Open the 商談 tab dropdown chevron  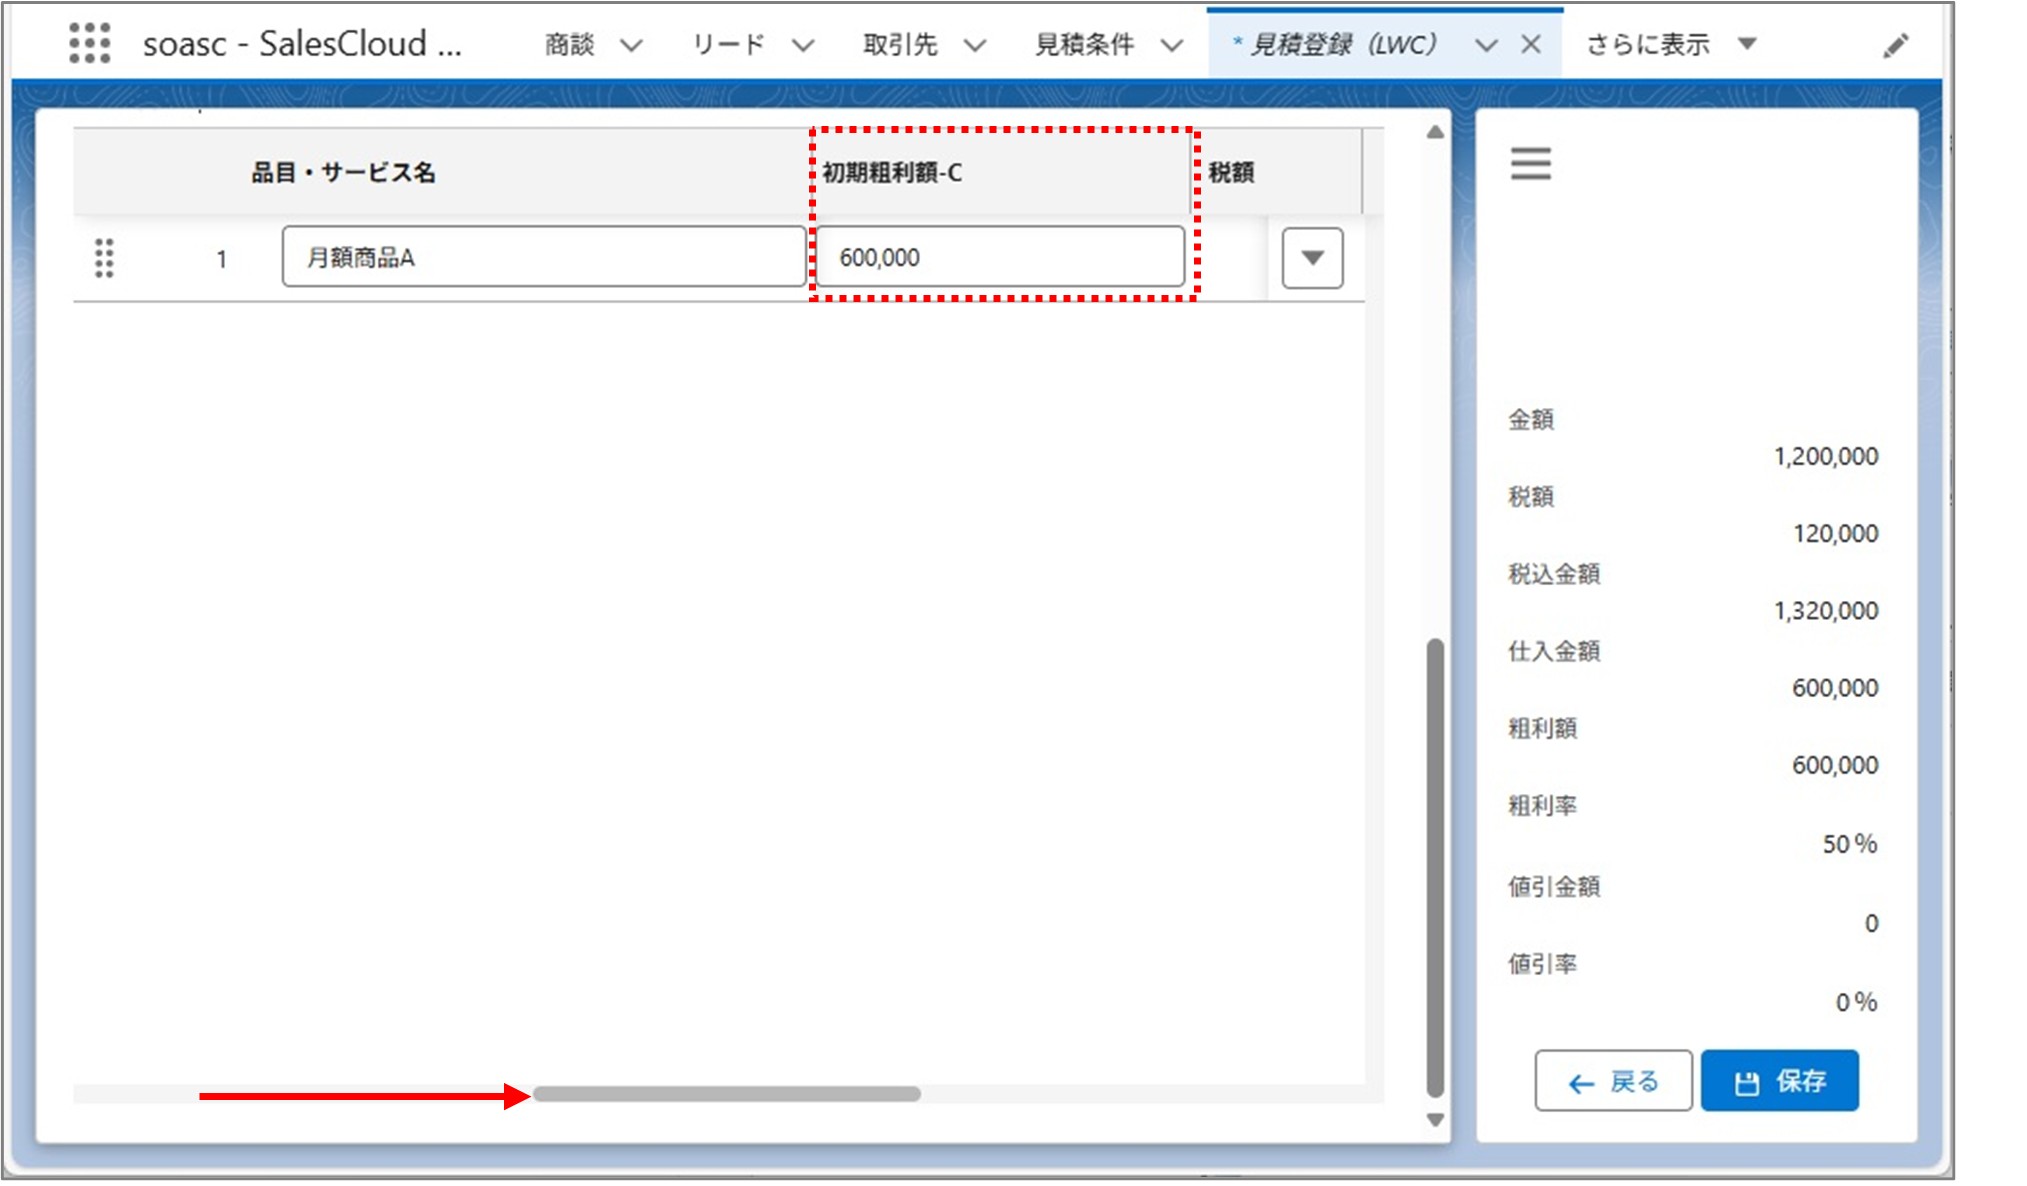631,44
